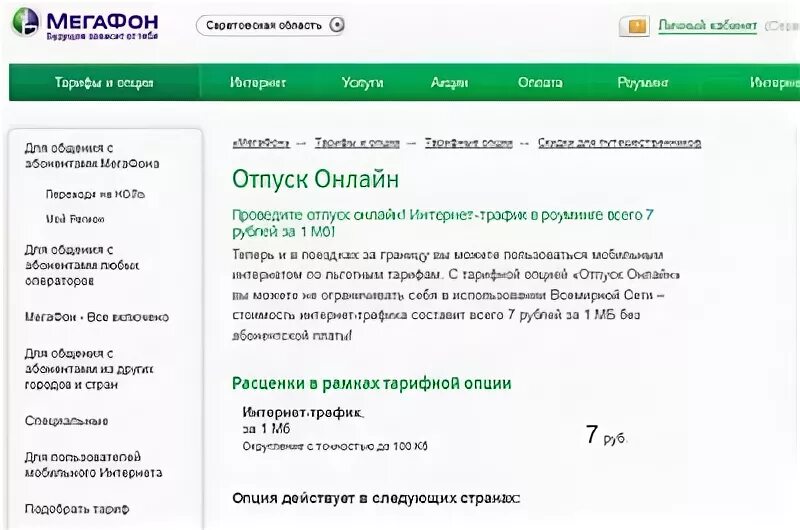Click the Округление с точностью до 100 Кб note

[335, 446]
